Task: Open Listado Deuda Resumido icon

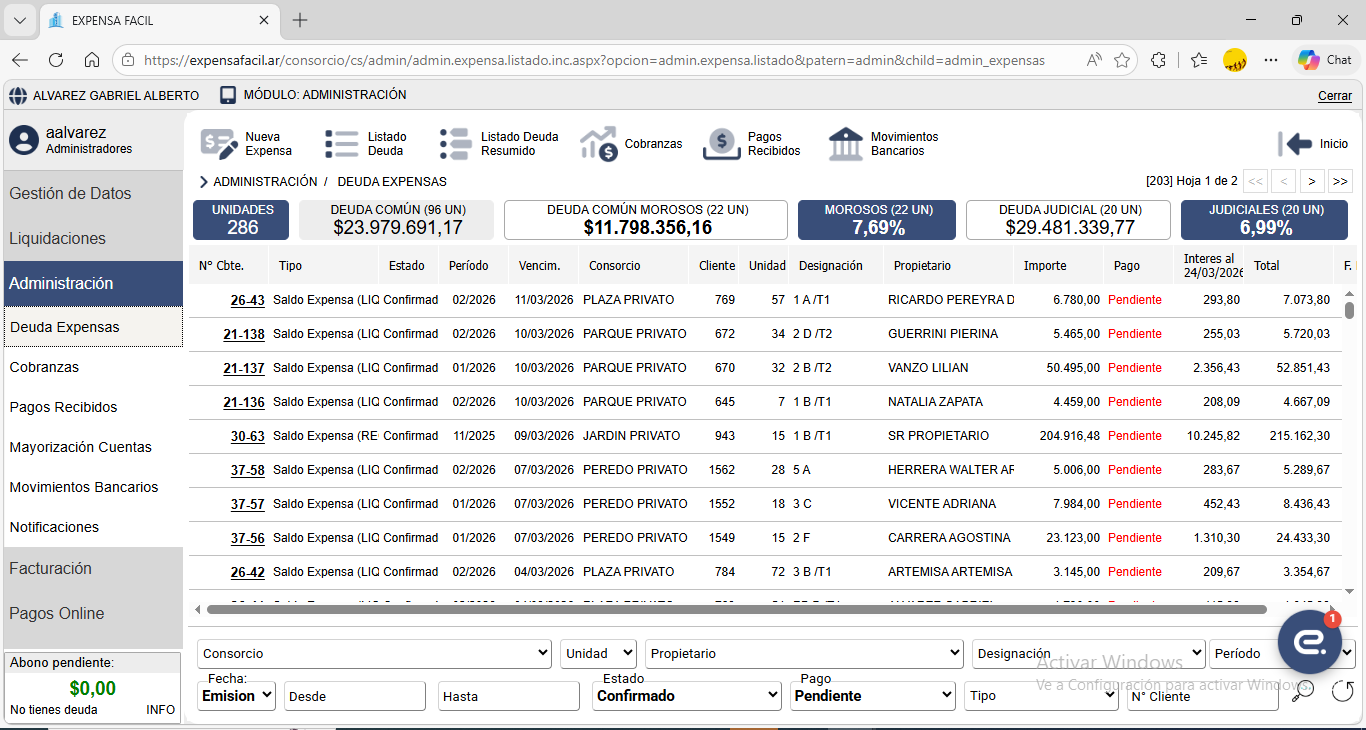Action: tap(455, 144)
